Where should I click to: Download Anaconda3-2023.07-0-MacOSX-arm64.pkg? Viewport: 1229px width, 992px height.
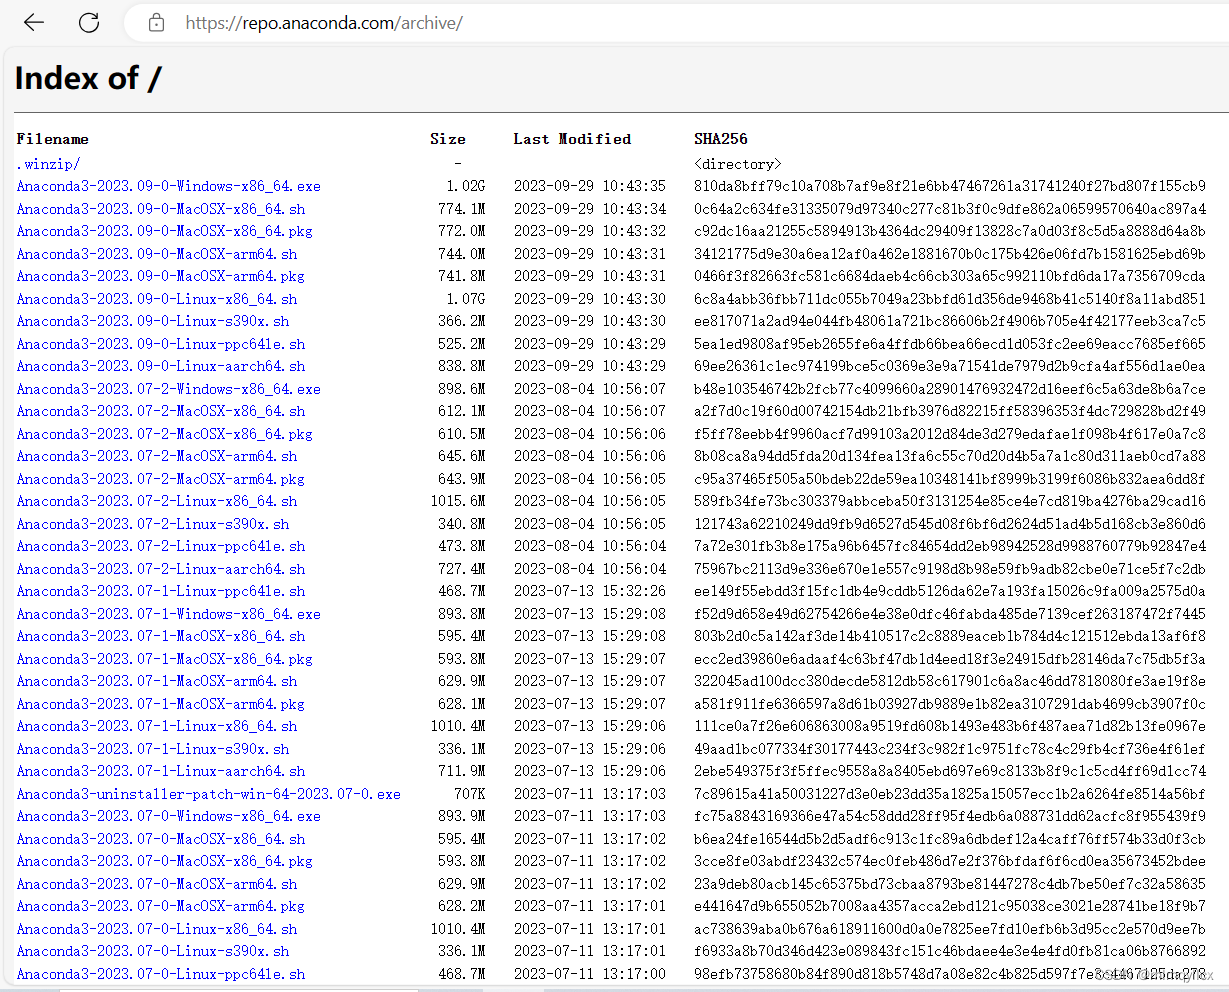pyautogui.click(x=161, y=906)
